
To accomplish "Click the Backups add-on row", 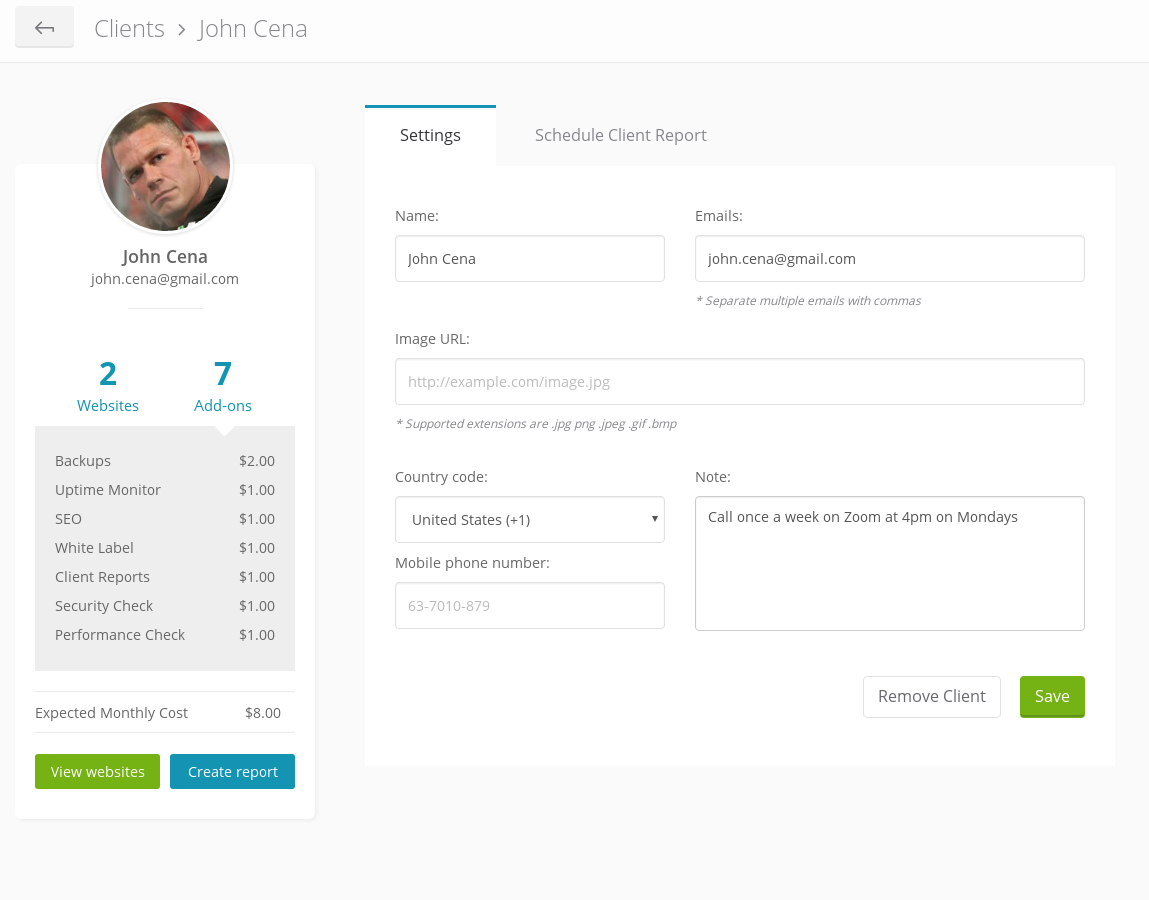I will tap(164, 461).
